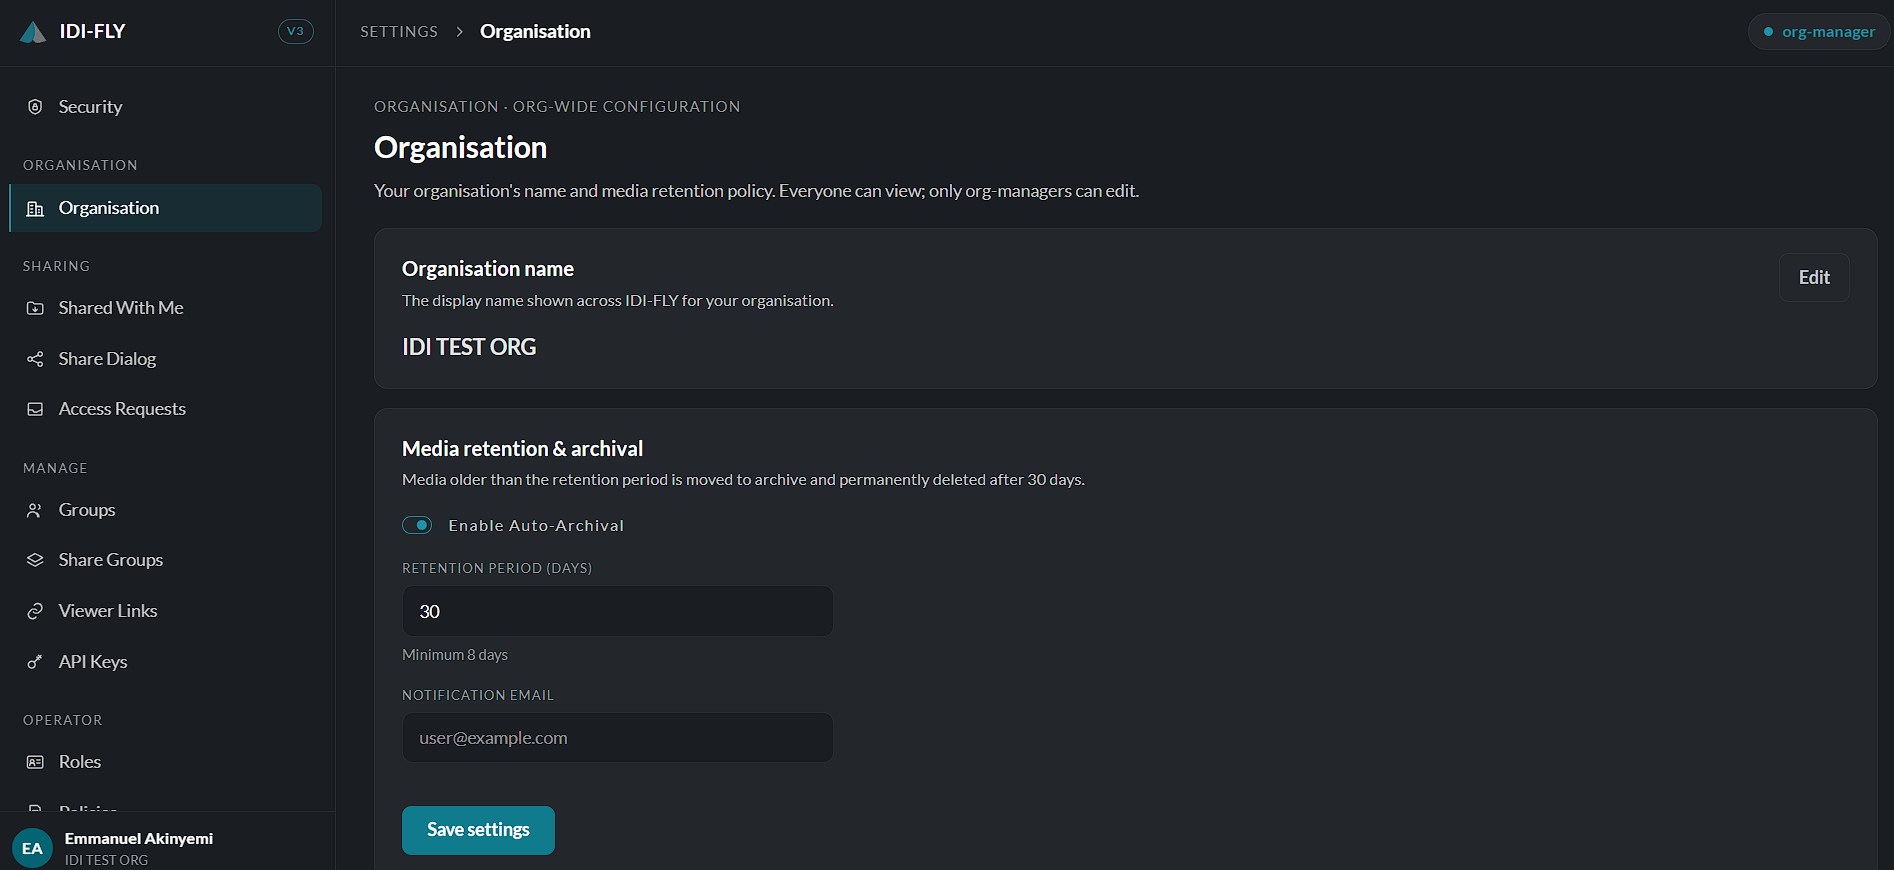1894x870 pixels.
Task: Click the IDI-FLY brand name
Action: click(x=92, y=32)
